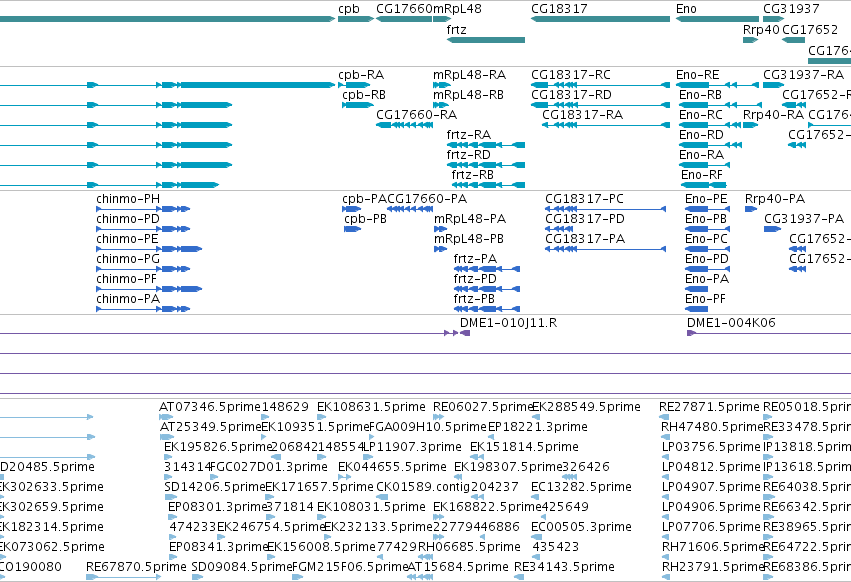Select the chinmo-PE protein label
851x582 pixels.
click(127, 239)
